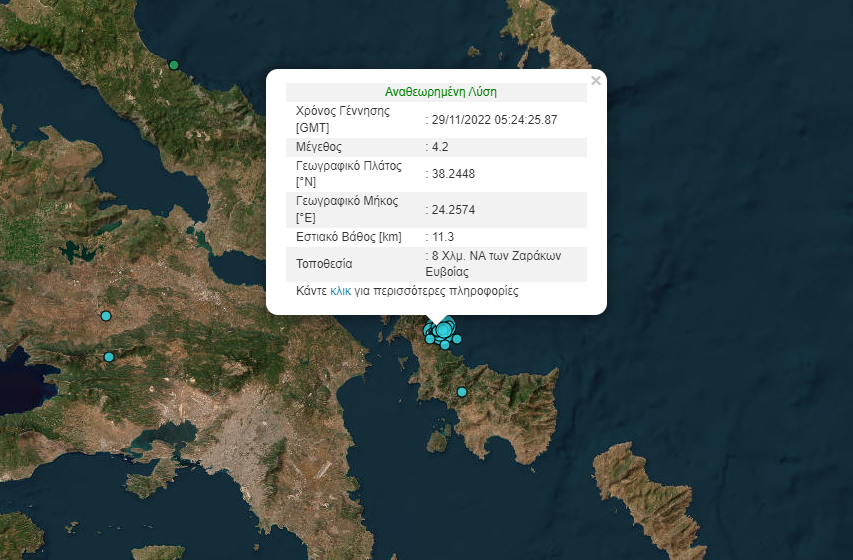This screenshot has width=853, height=560.
Task: Select the upper cyan marker on the western mainland
Action: pyautogui.click(x=105, y=317)
